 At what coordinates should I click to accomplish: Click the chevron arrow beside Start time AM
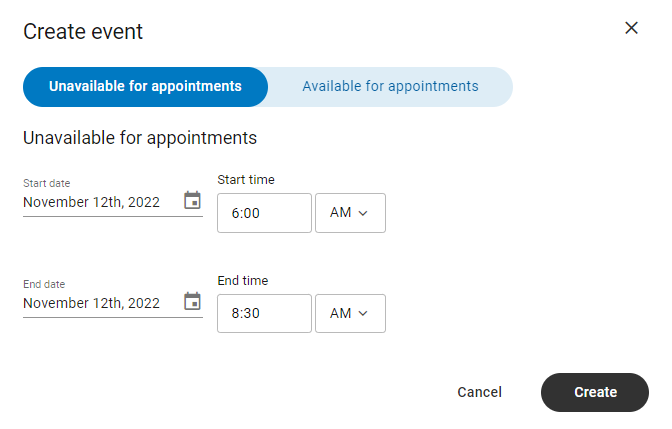(363, 213)
